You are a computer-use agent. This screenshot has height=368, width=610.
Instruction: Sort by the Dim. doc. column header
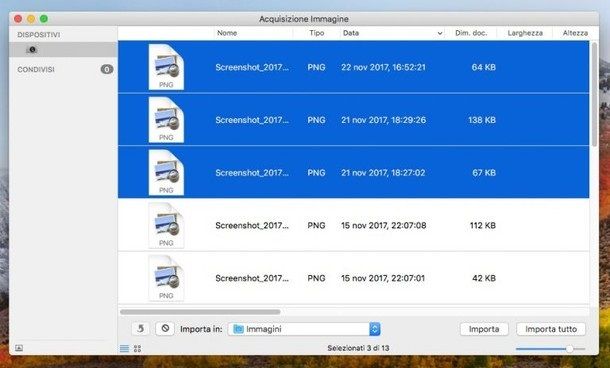(471, 33)
